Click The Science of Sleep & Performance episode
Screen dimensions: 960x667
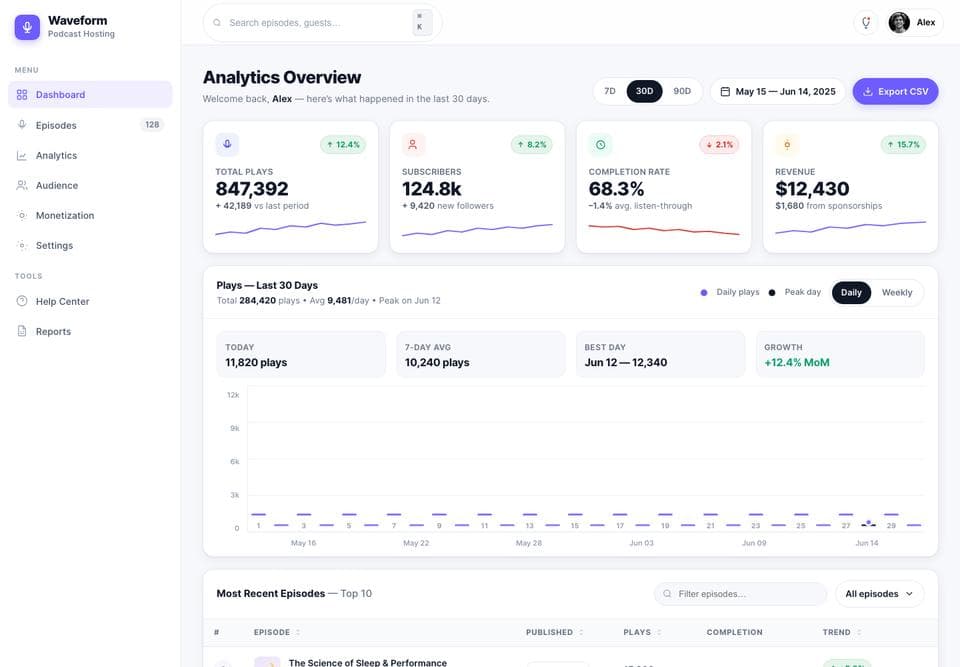click(x=367, y=662)
